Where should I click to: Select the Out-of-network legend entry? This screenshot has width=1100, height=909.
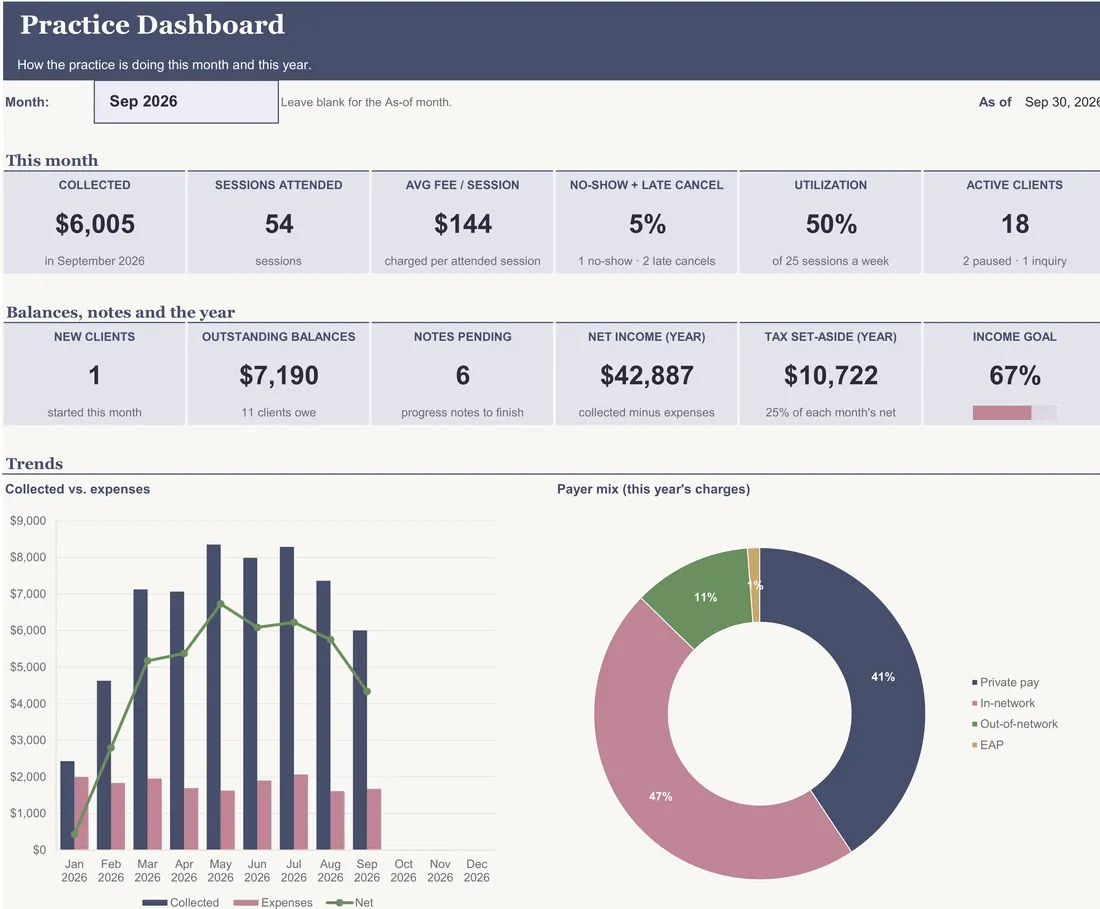pos(1014,724)
